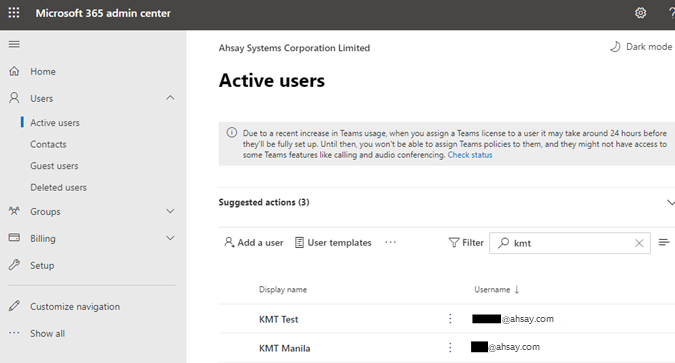Expand the Suggested actions chevron
Image resolution: width=675 pixels, height=363 pixels.
671,202
